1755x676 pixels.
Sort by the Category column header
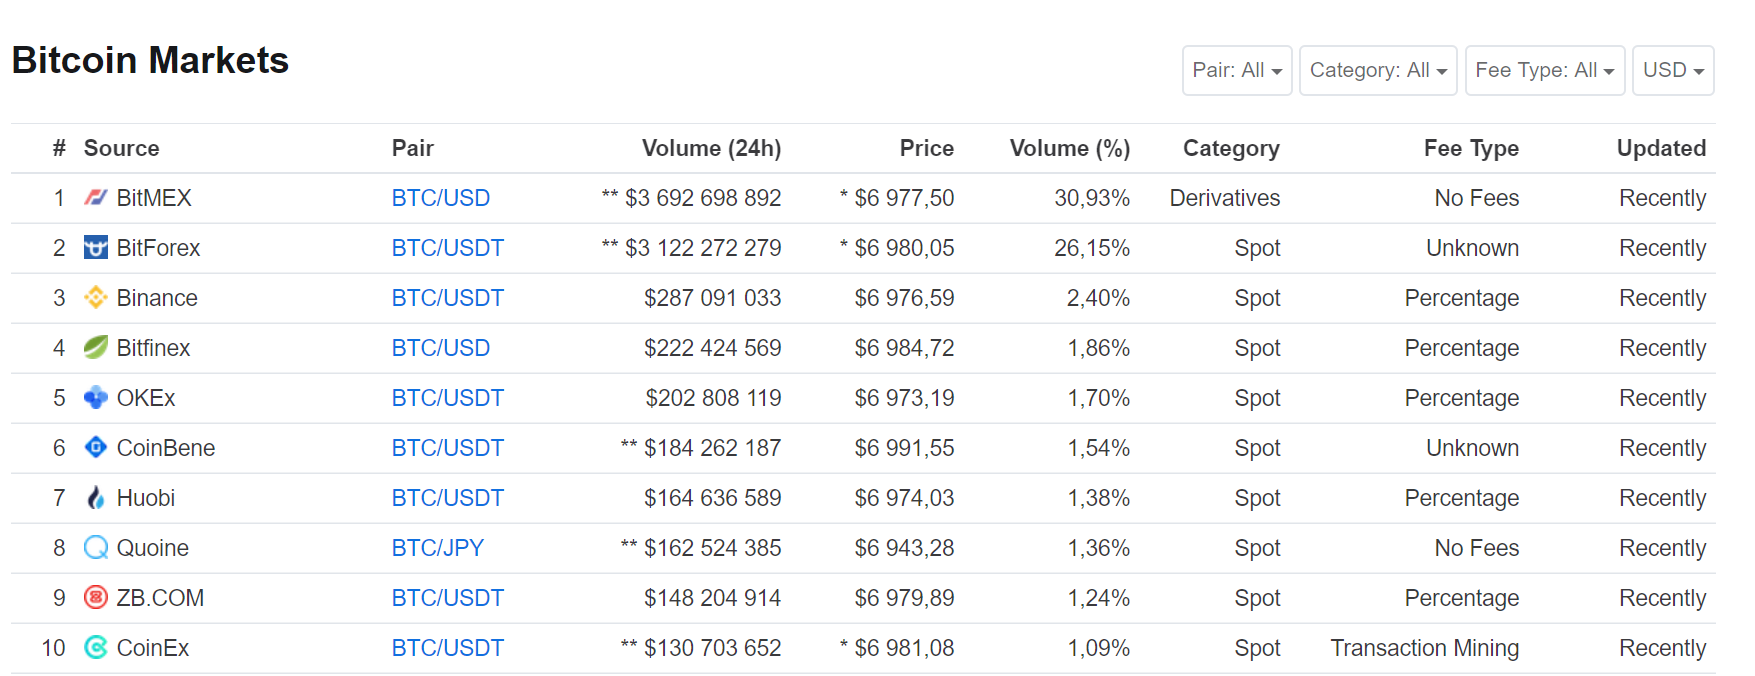[x=1231, y=148]
